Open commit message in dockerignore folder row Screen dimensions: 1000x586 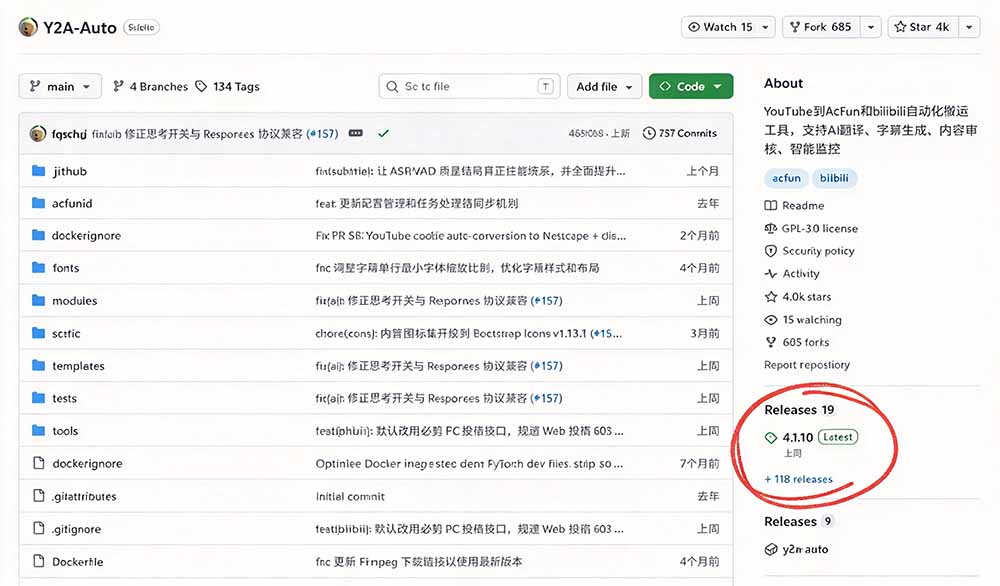click(471, 235)
